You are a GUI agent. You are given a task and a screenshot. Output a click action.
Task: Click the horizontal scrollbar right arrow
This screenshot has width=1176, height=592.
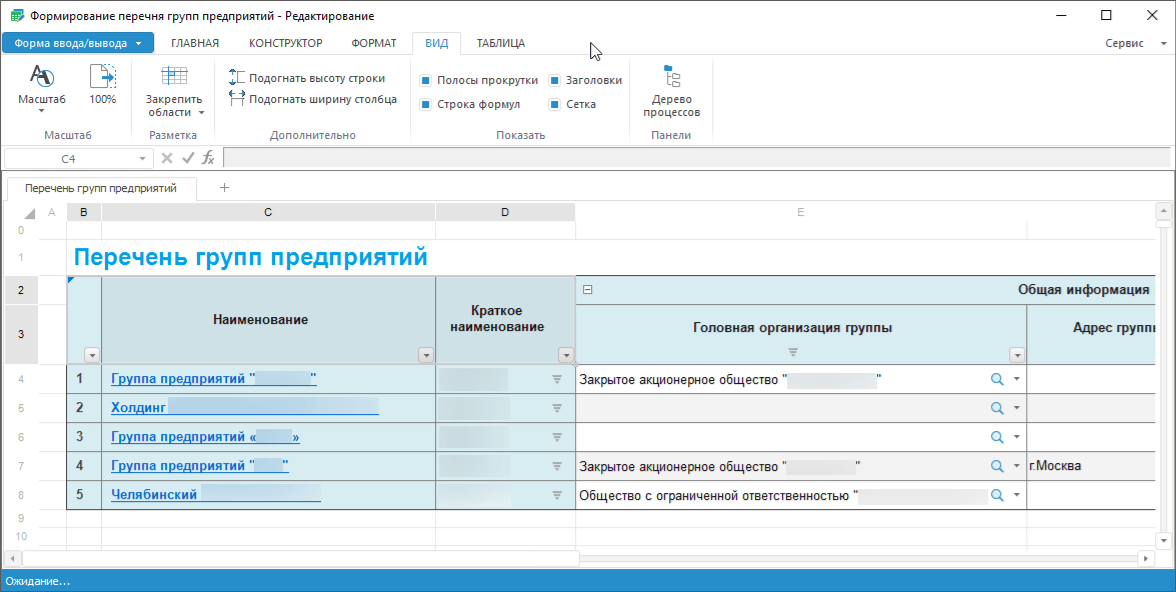tap(1145, 559)
